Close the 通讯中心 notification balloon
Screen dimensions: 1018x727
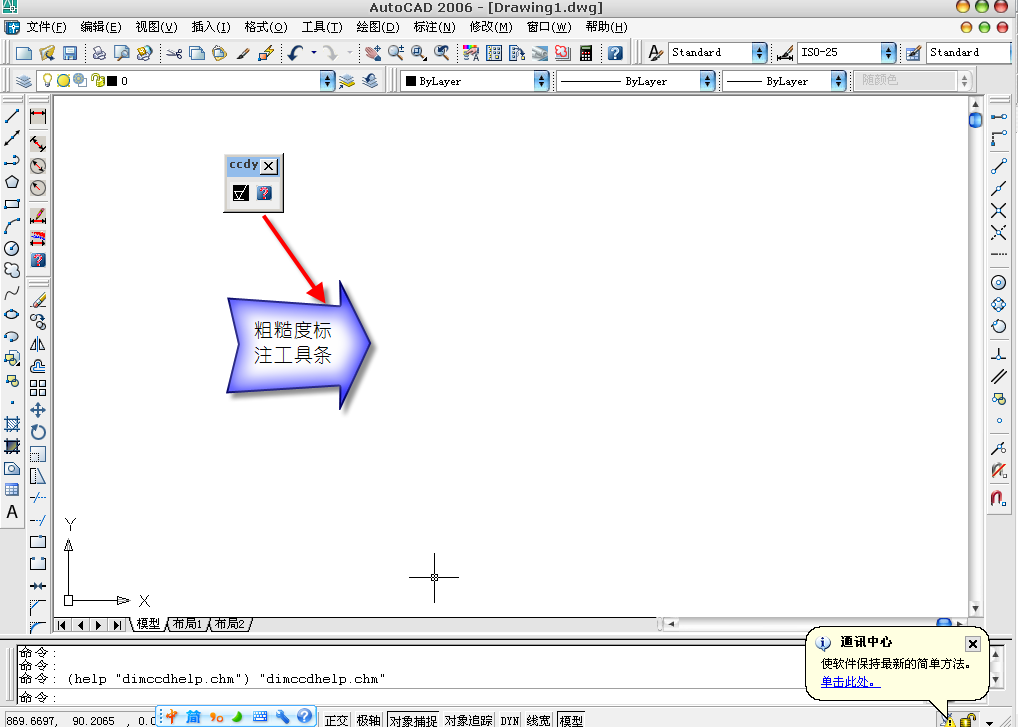tap(972, 643)
